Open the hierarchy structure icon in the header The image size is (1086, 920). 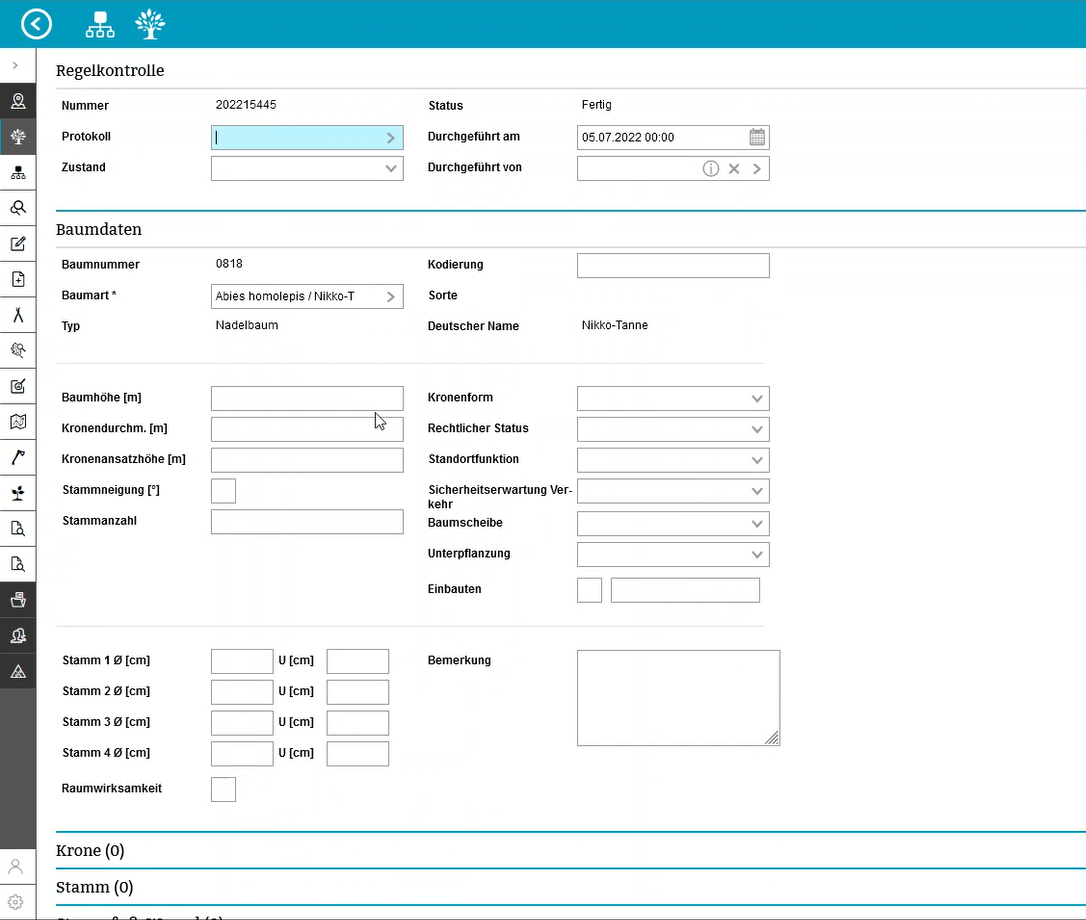click(100, 24)
